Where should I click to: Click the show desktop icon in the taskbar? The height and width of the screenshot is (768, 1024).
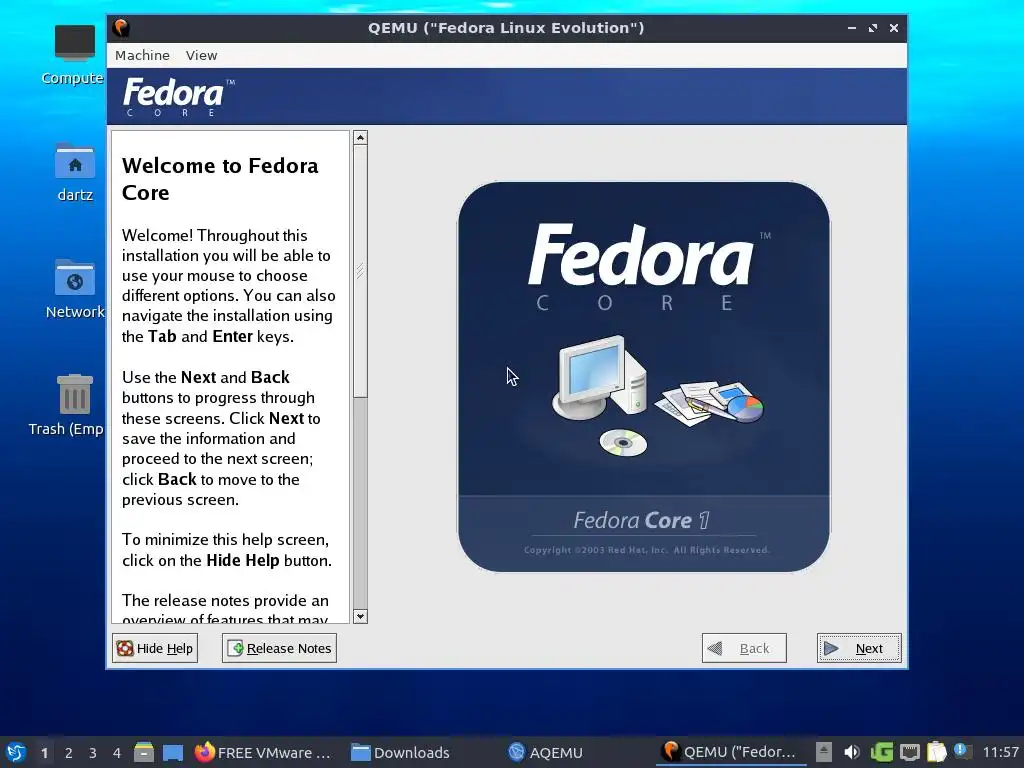pos(172,752)
